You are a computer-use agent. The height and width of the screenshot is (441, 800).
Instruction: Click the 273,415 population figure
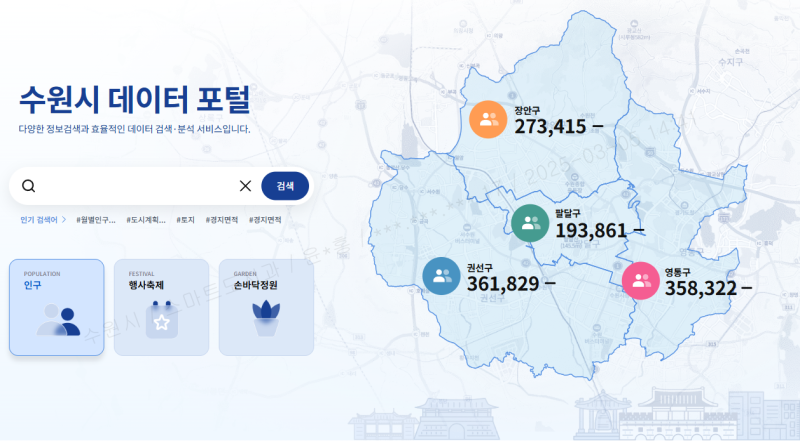(550, 127)
